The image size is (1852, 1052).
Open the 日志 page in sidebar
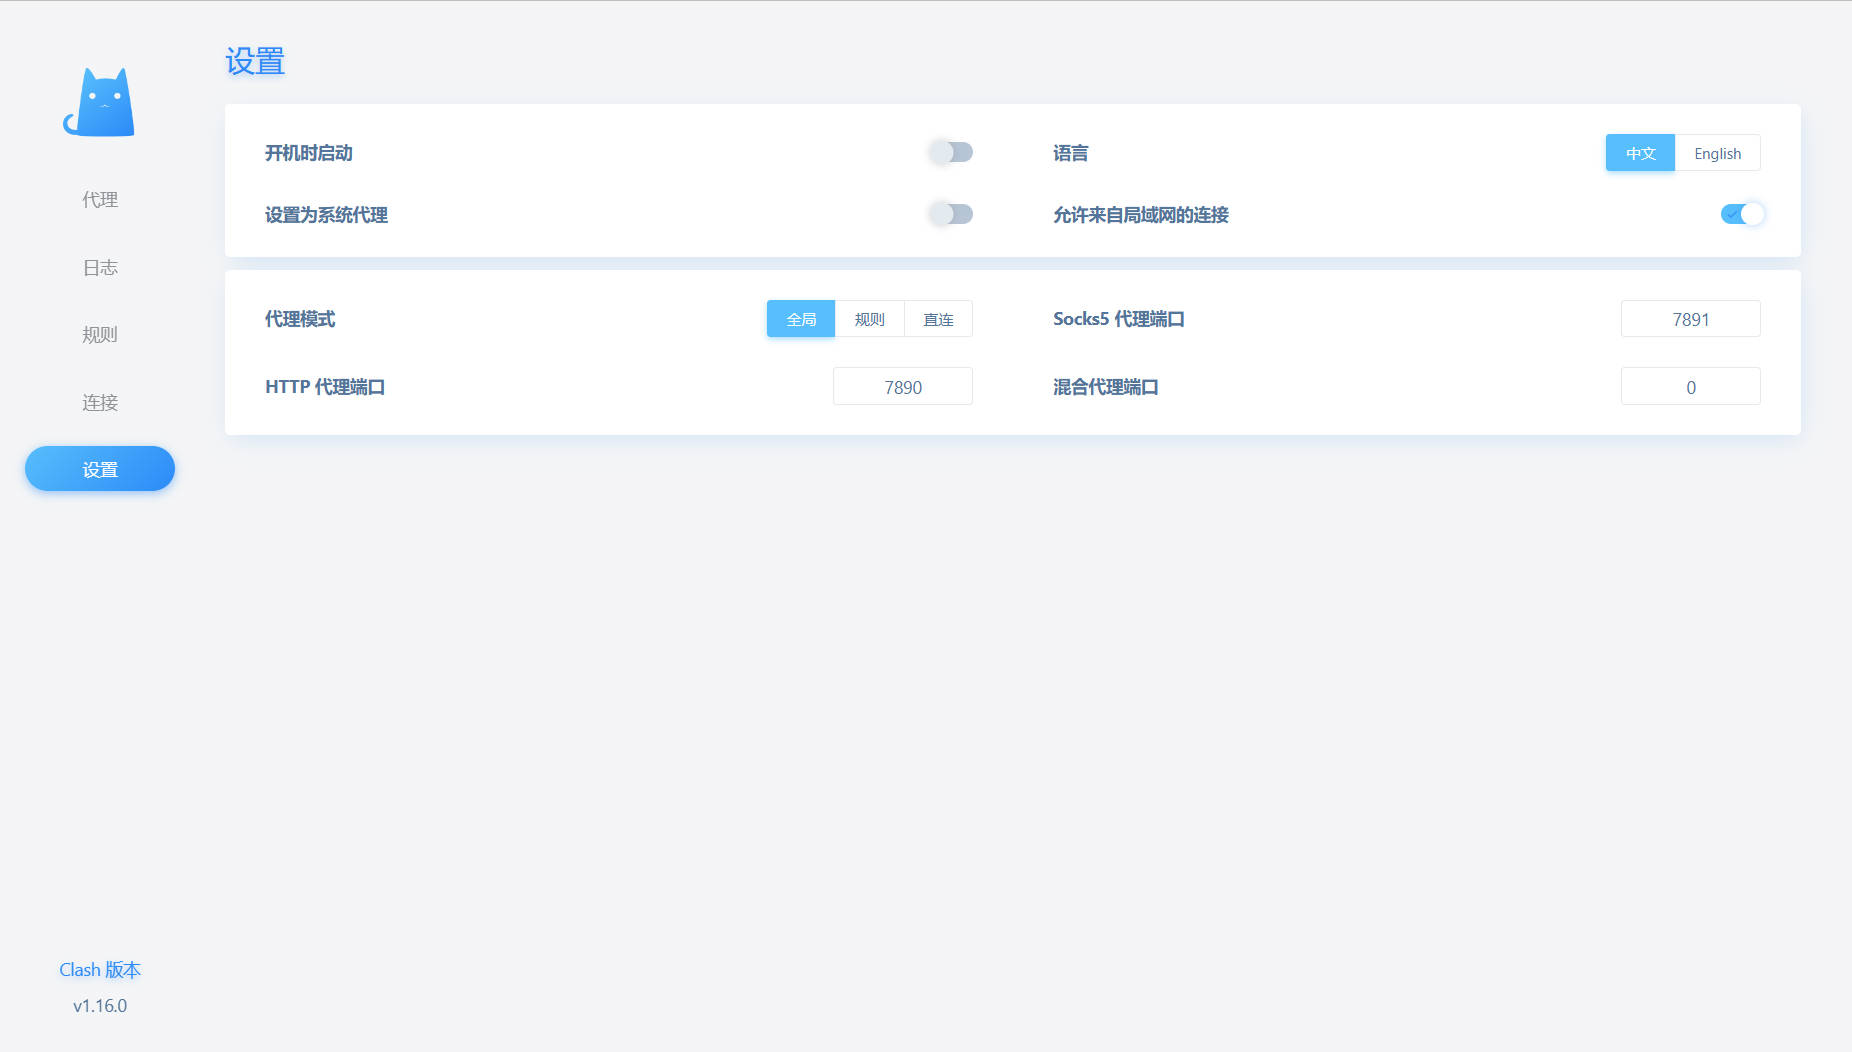tap(100, 268)
